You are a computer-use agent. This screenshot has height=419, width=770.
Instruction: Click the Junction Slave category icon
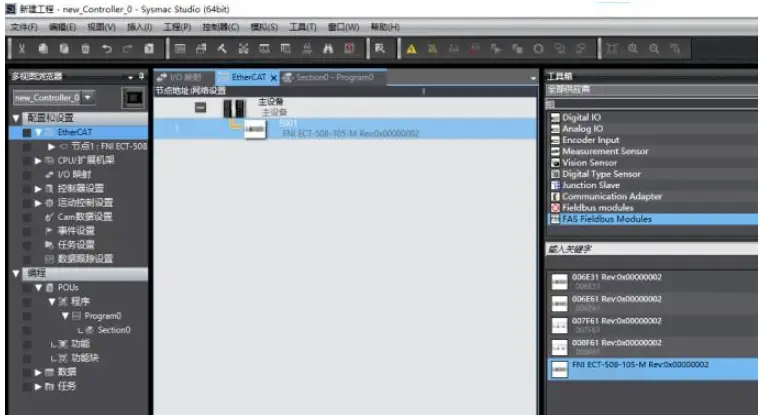pos(555,185)
